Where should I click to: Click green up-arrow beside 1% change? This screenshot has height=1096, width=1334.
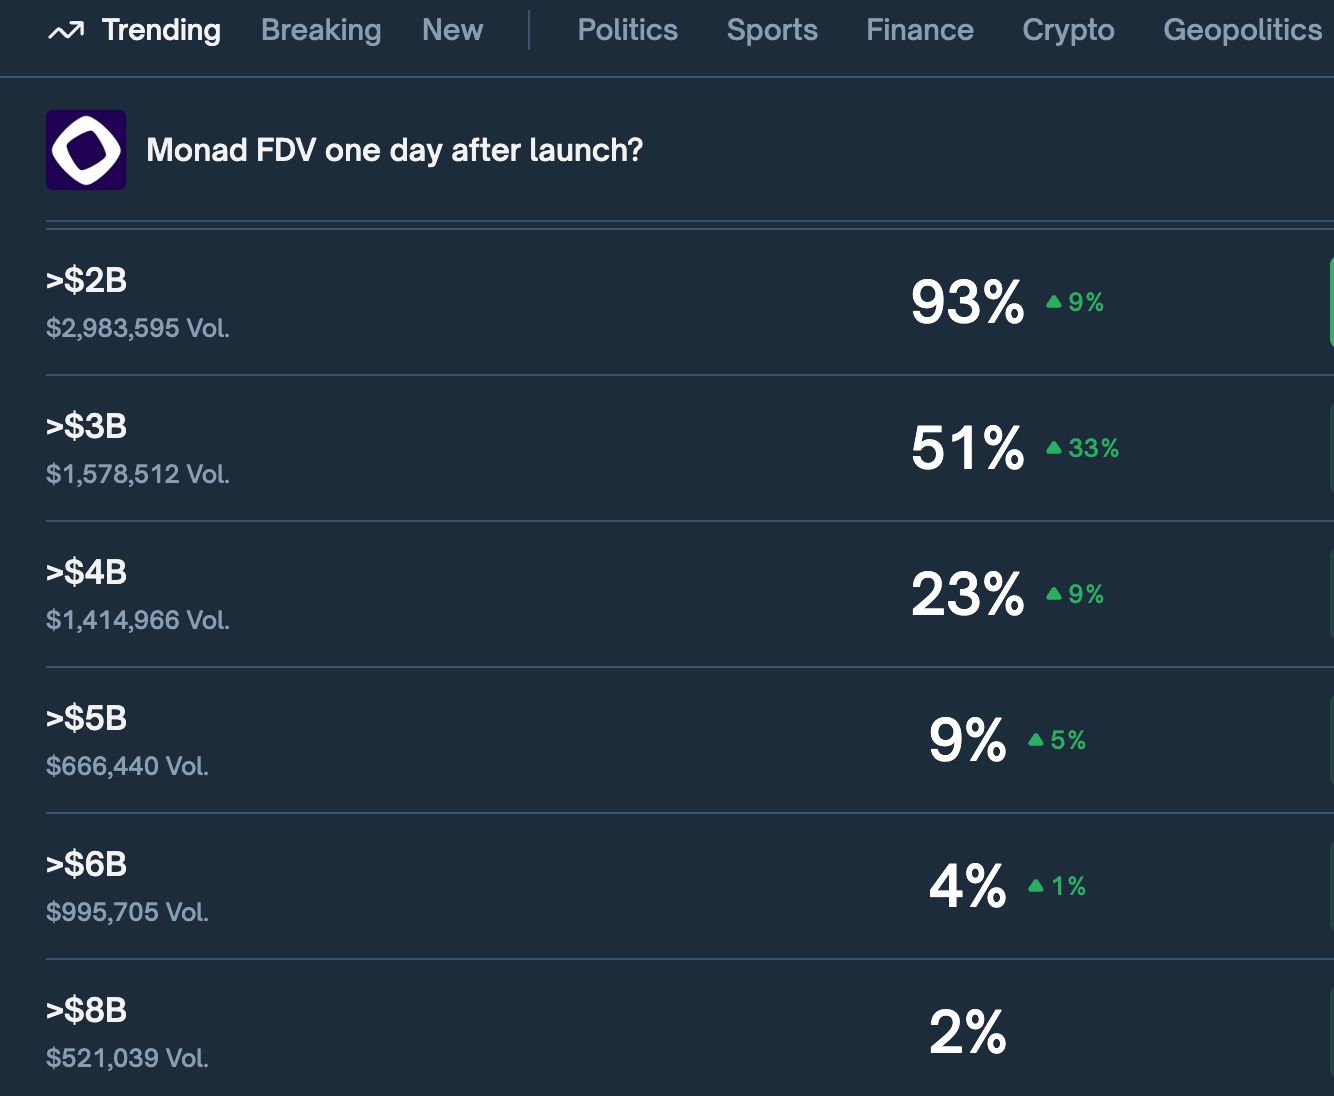click(1036, 886)
